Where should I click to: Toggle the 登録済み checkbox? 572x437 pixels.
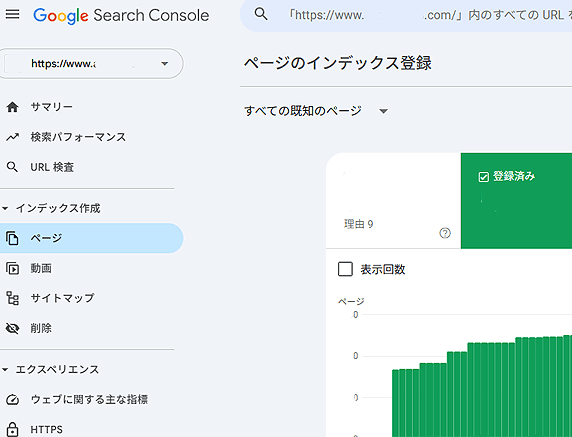(484, 177)
